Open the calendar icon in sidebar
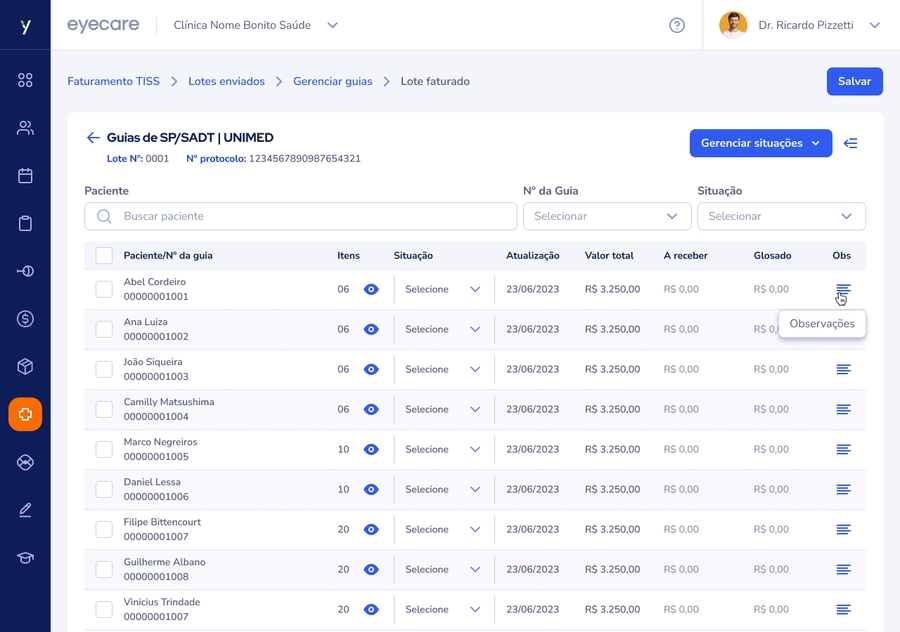Image resolution: width=900 pixels, height=632 pixels. pos(25,176)
